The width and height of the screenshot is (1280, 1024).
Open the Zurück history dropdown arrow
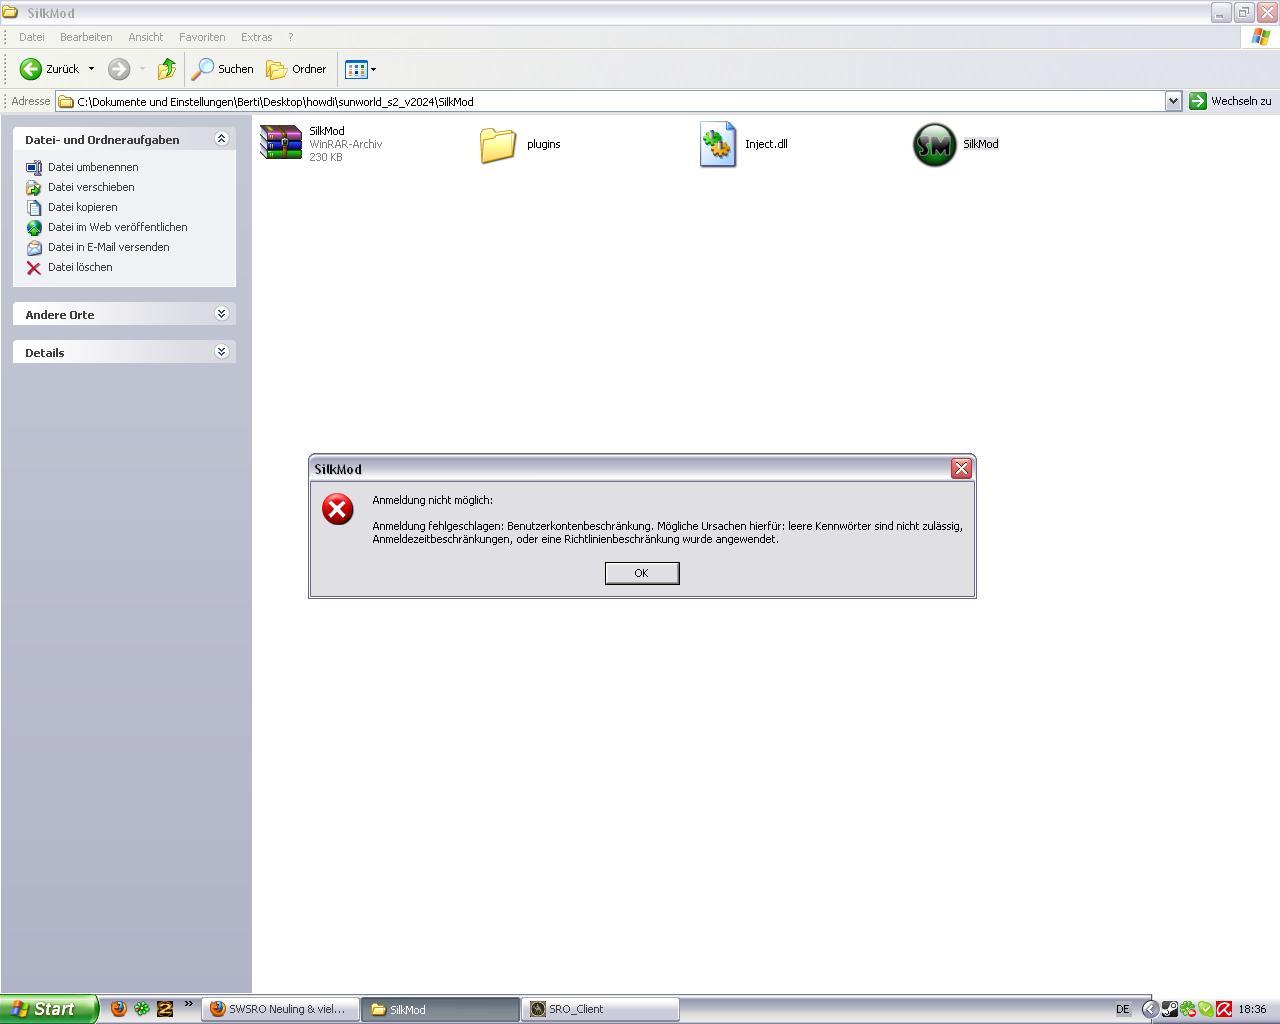pyautogui.click(x=91, y=69)
